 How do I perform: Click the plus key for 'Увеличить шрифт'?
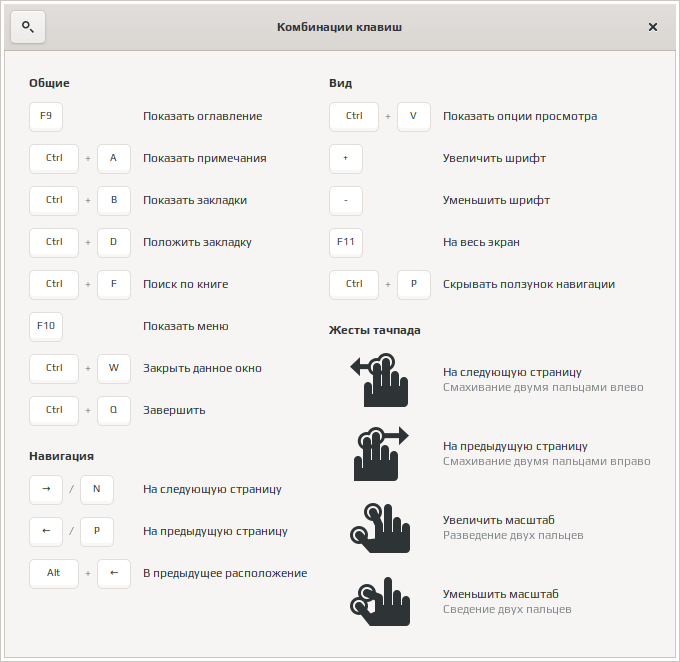(346, 158)
